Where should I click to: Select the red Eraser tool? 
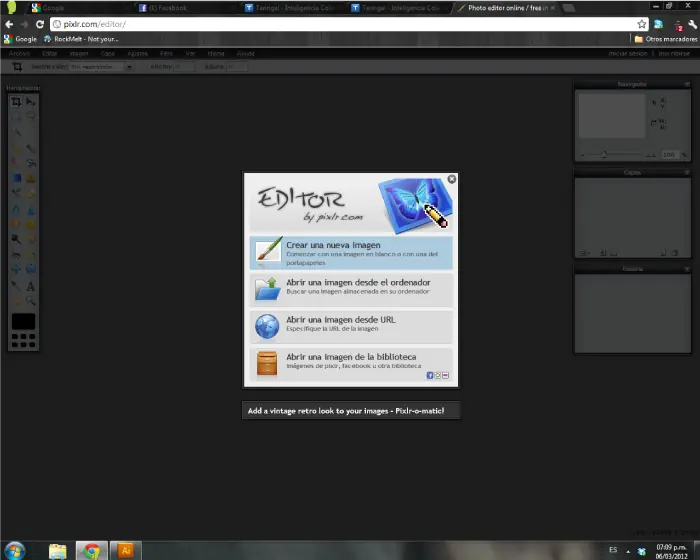(16, 163)
